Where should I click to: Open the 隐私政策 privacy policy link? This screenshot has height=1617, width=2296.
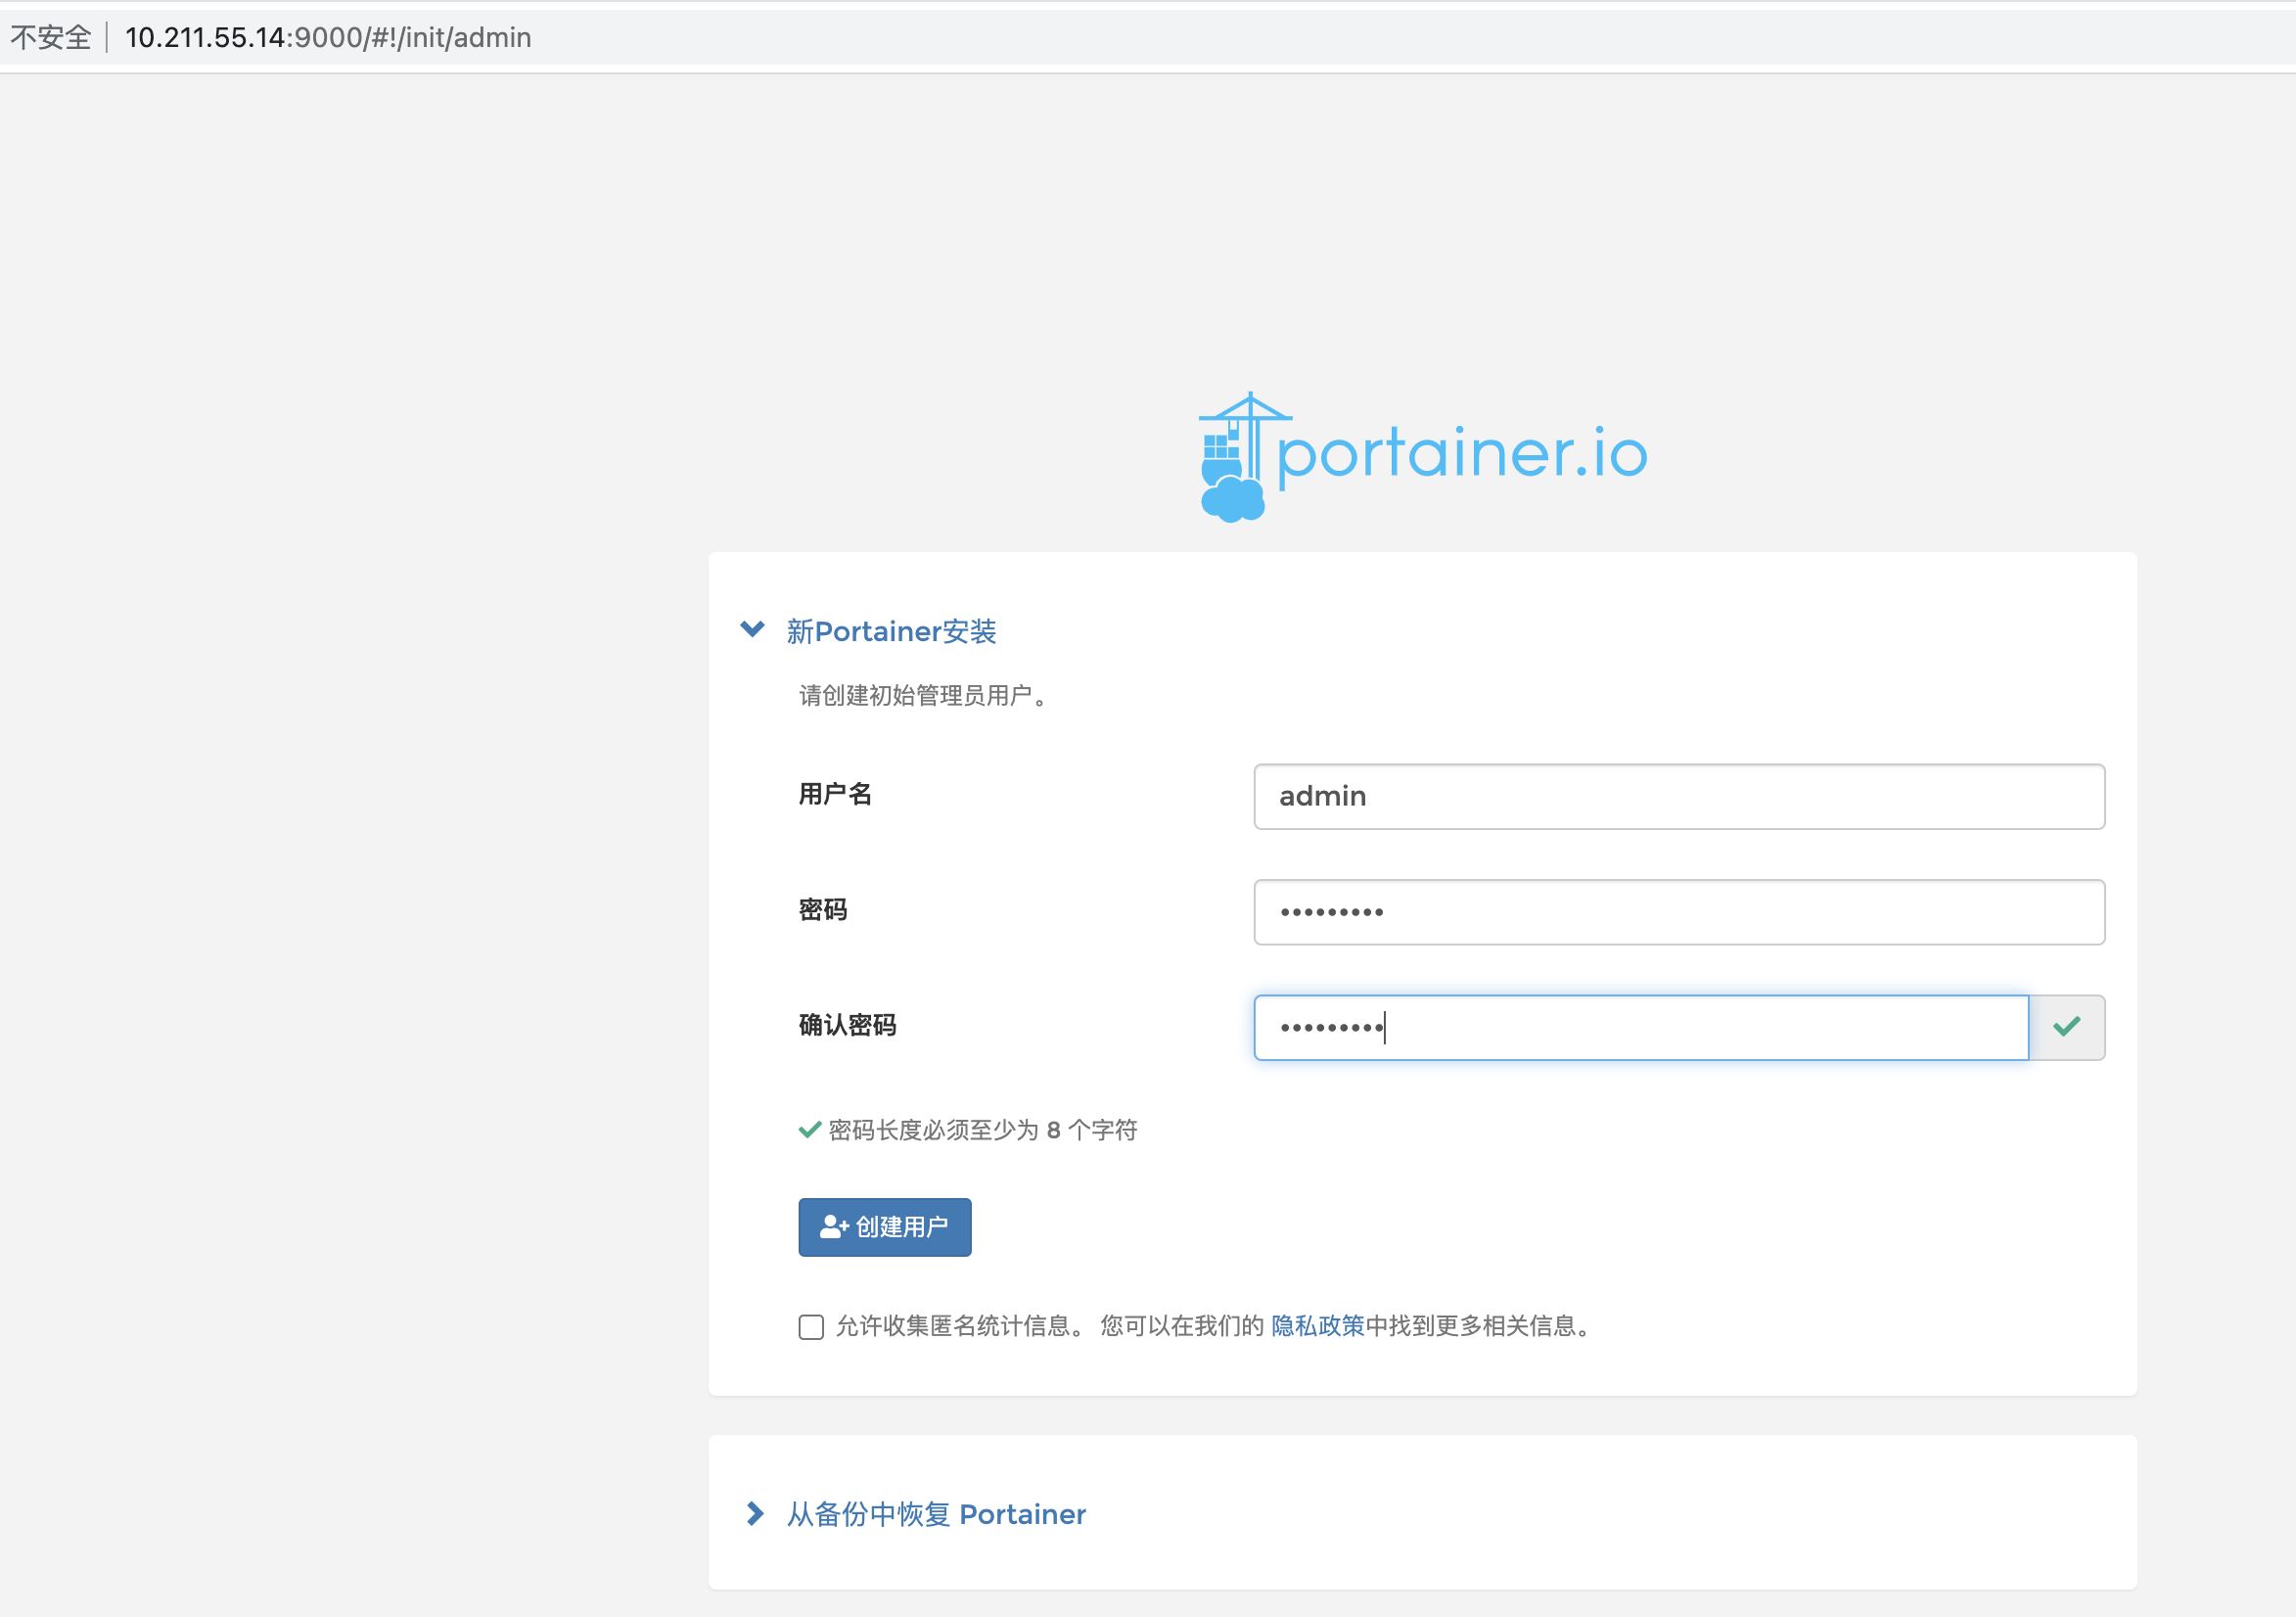tap(1317, 1326)
